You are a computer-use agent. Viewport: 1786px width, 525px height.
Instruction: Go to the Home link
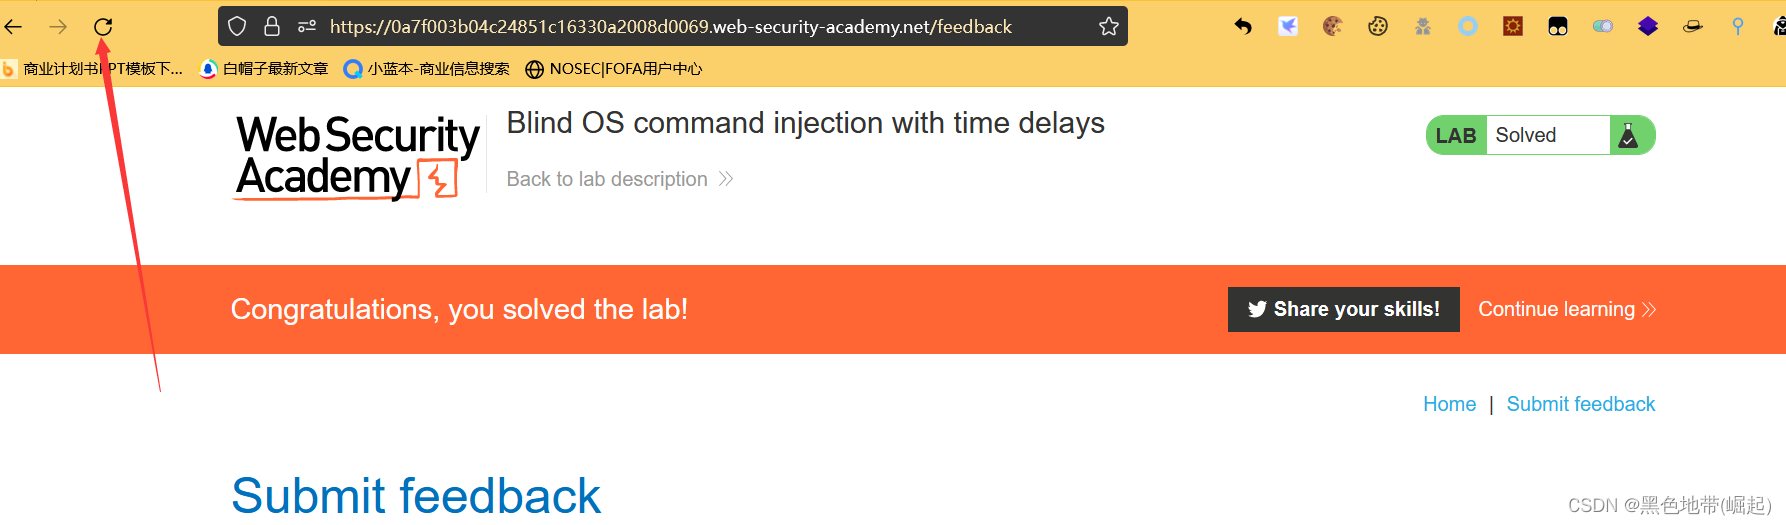[1449, 404]
